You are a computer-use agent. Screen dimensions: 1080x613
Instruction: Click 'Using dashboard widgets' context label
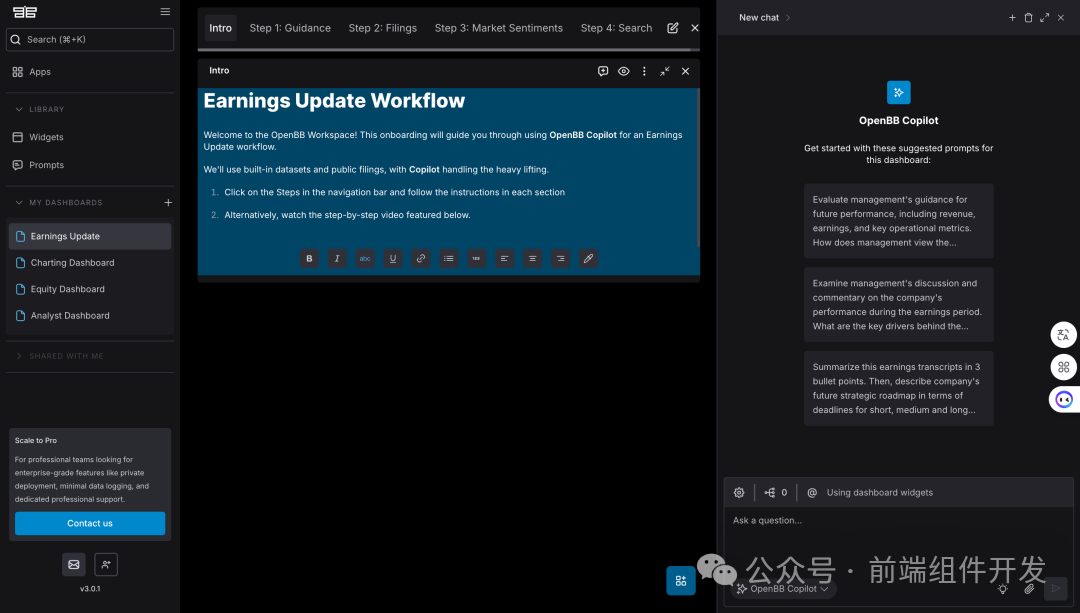[880, 492]
